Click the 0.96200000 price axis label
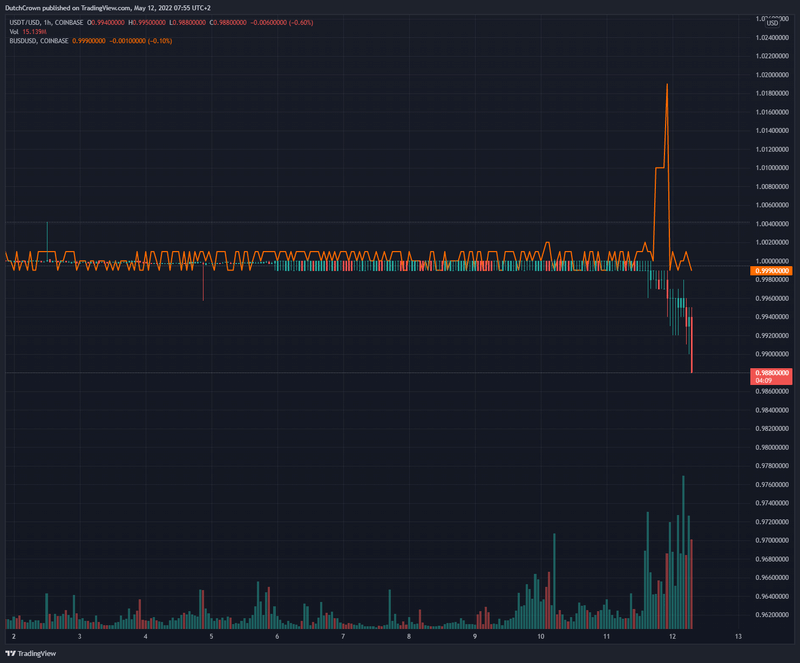Image resolution: width=800 pixels, height=663 pixels. coord(772,615)
